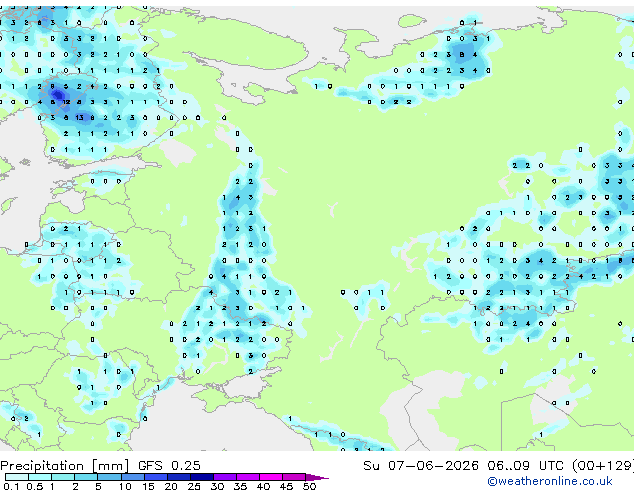Click the 35–40 mm violet legend swatch
Image resolution: width=634 pixels, height=490 pixels.
click(248, 477)
